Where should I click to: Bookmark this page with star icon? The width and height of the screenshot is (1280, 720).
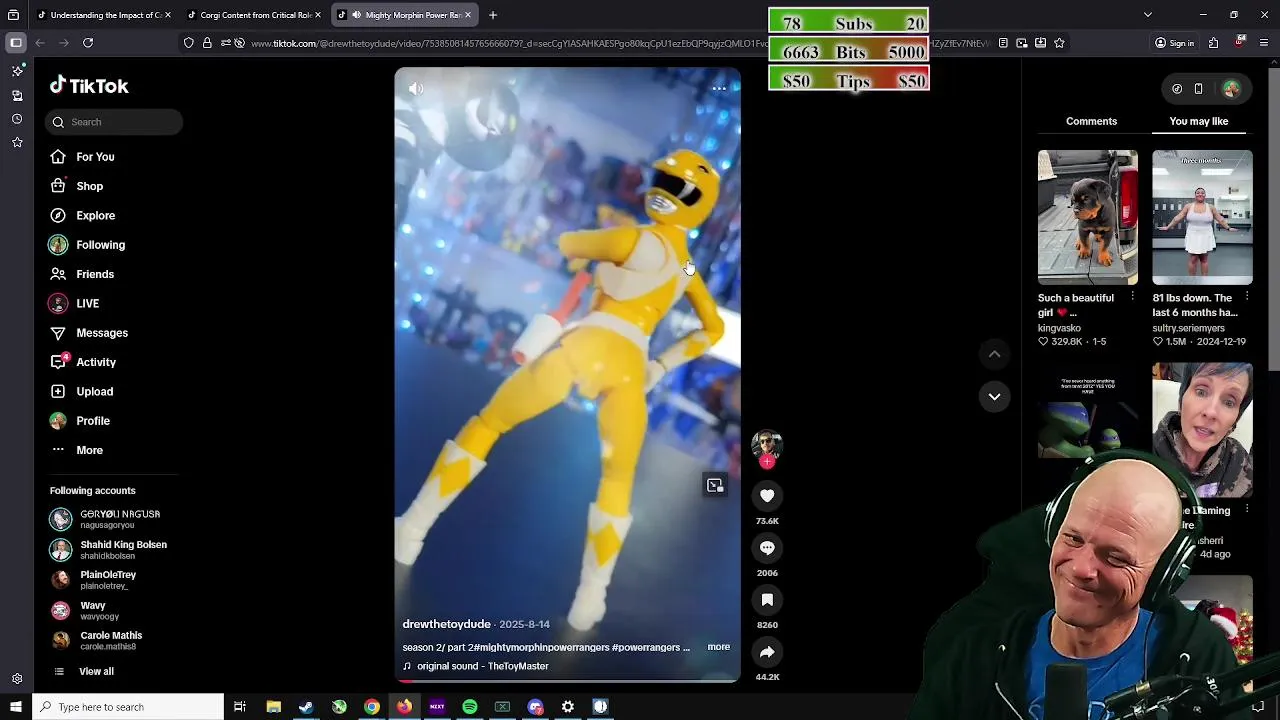point(1059,43)
